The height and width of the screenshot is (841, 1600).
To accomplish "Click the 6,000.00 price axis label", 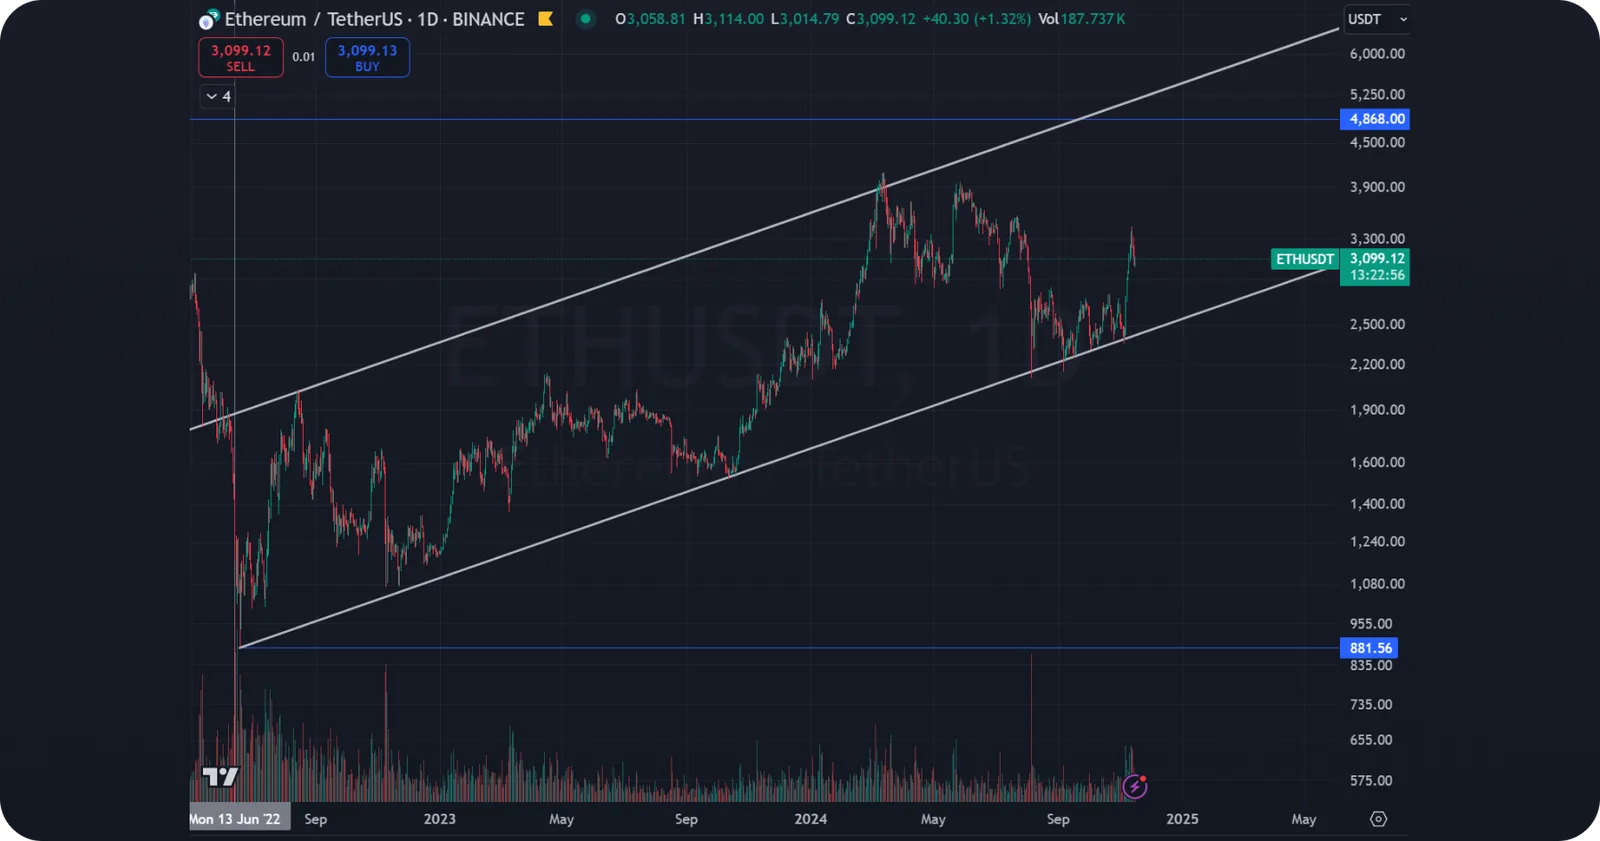I will [1377, 54].
